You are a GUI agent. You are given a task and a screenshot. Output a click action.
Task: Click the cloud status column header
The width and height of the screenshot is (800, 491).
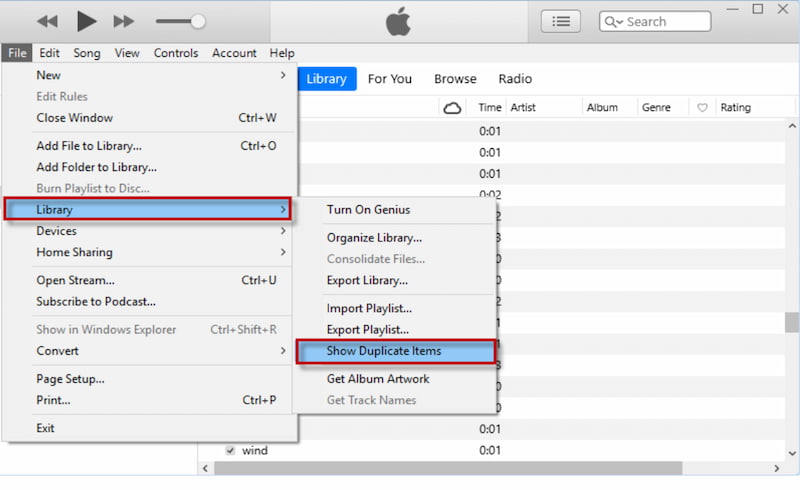click(452, 108)
